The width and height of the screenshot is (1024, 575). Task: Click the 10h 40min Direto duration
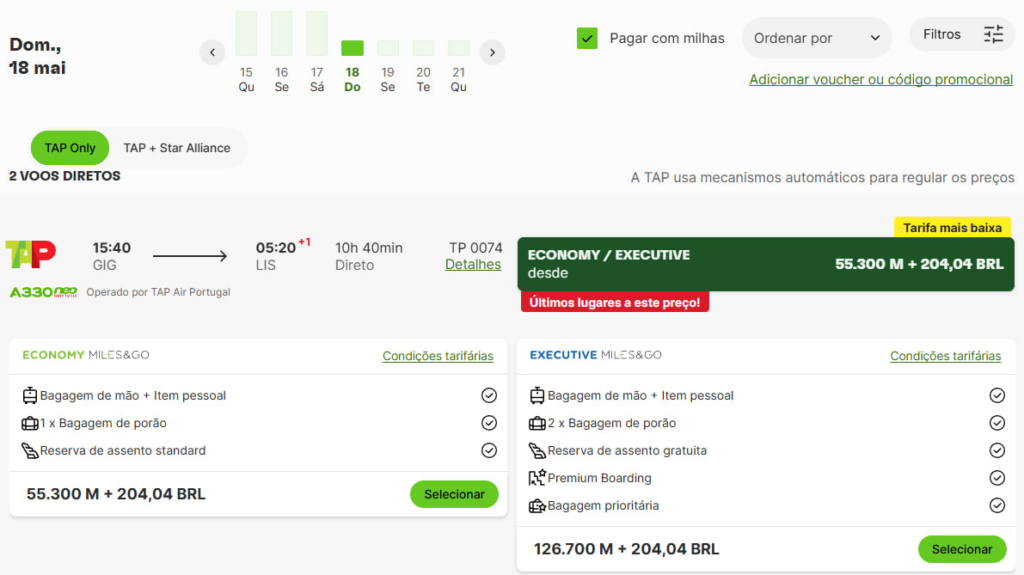[368, 256]
